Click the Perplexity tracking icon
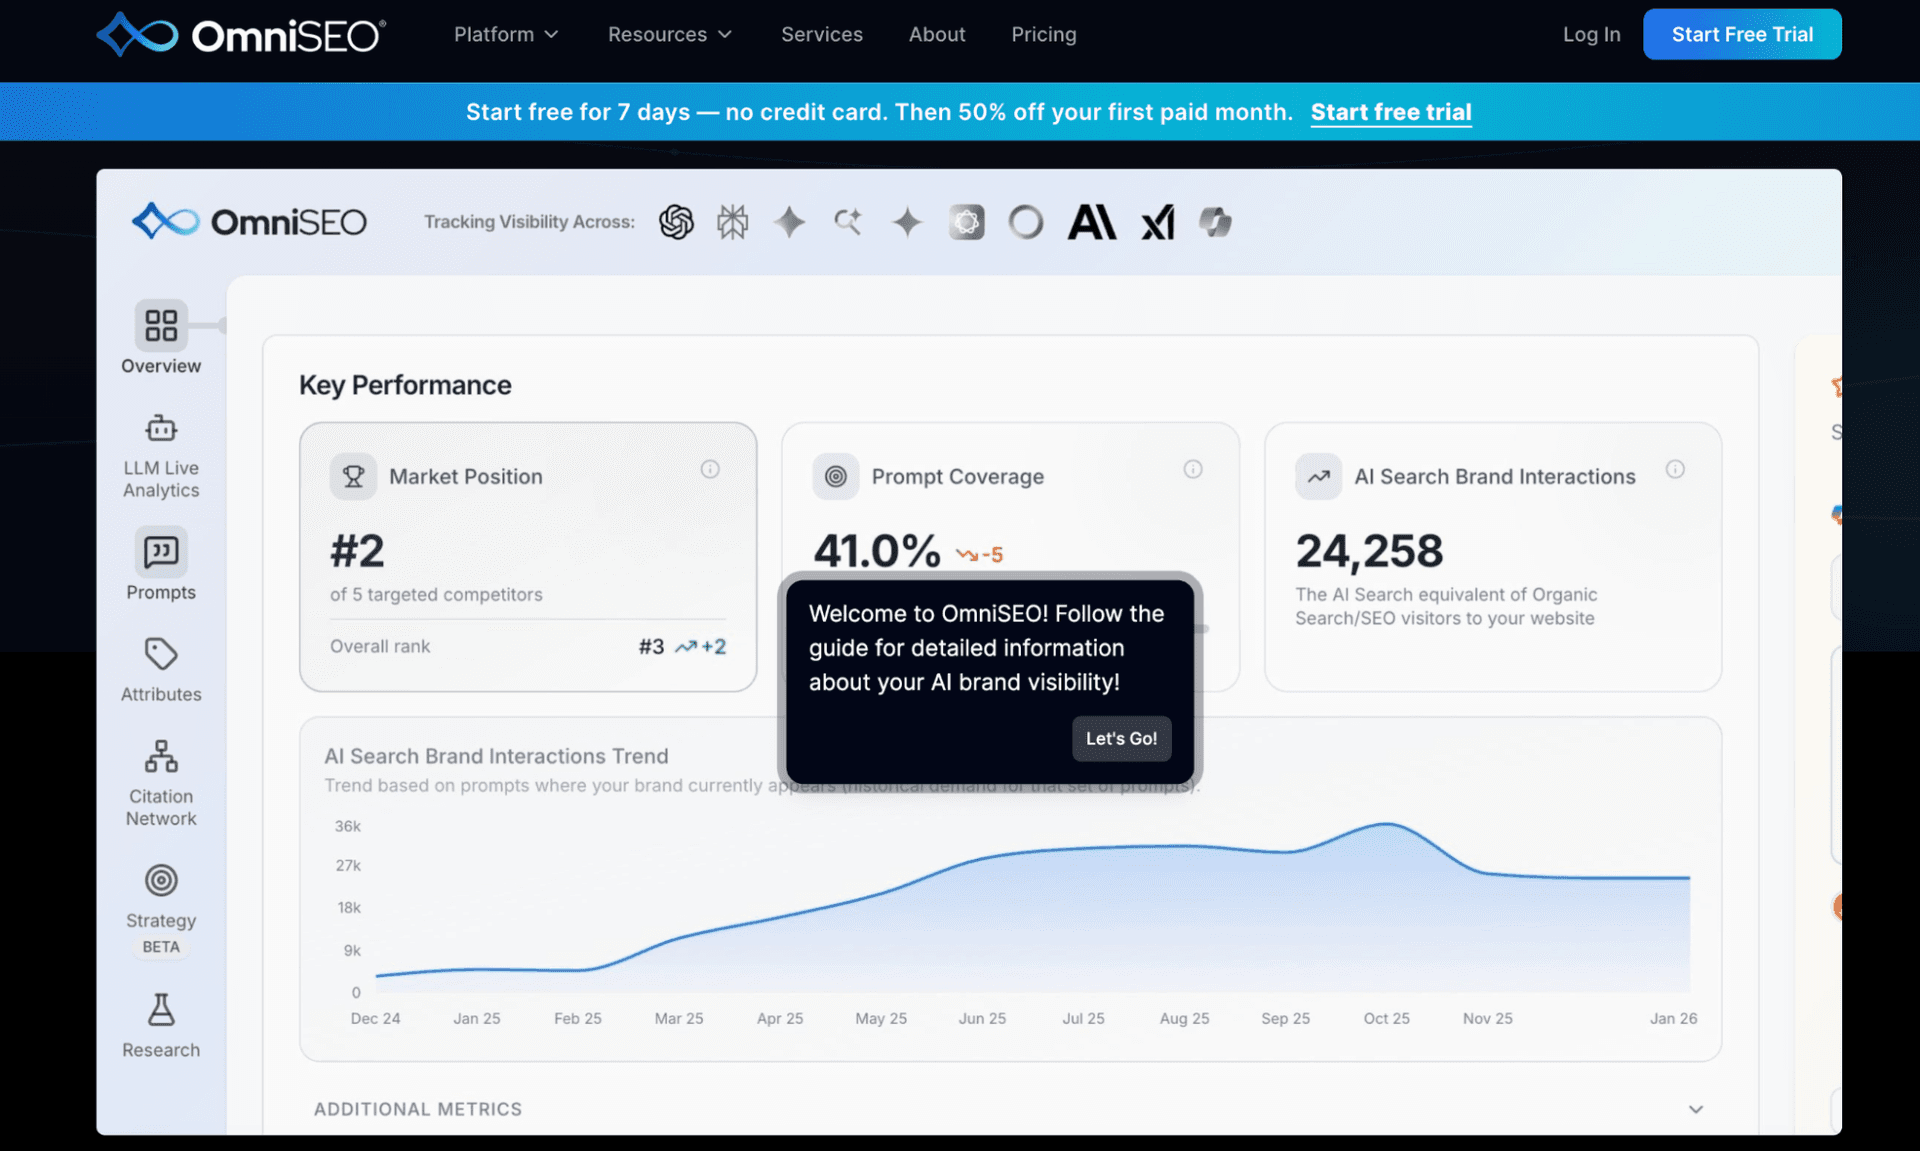 coord(732,222)
